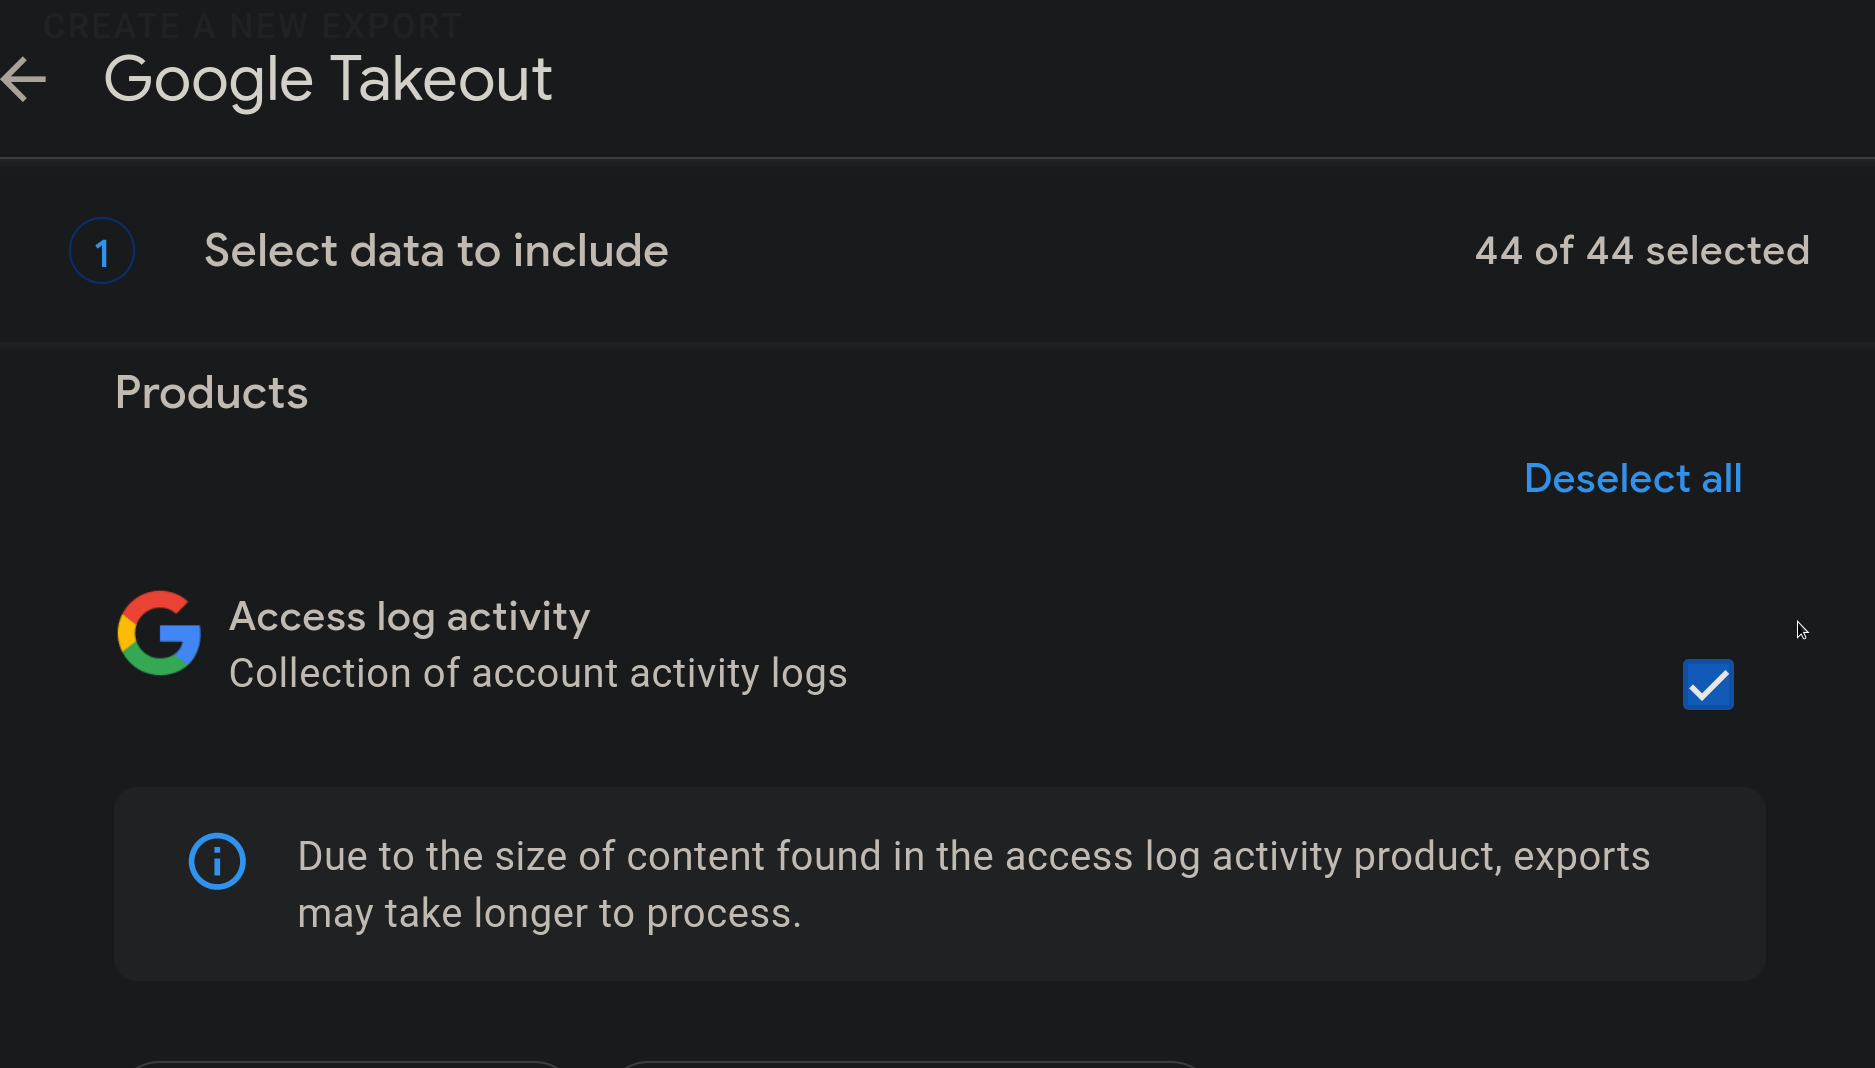Click the blue info circle icon
Viewport: 1875px width, 1068px height.
tap(217, 861)
